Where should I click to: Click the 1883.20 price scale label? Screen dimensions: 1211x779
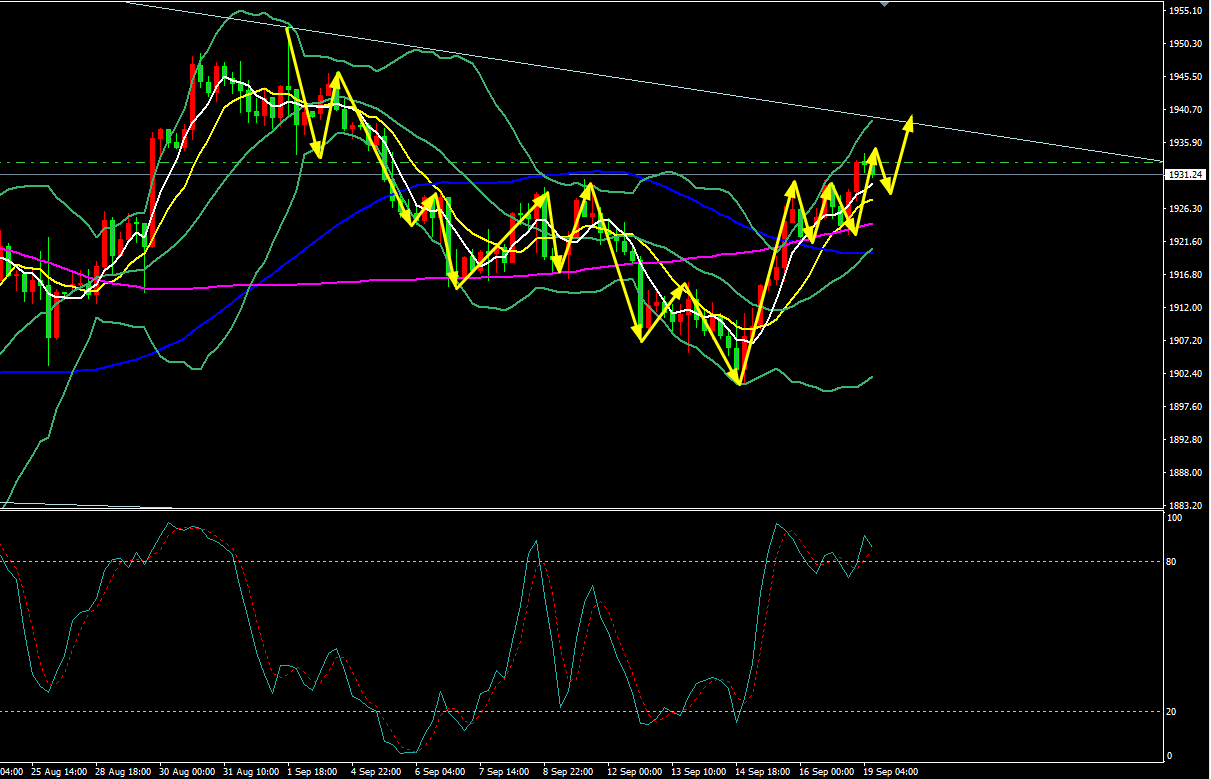(1184, 505)
